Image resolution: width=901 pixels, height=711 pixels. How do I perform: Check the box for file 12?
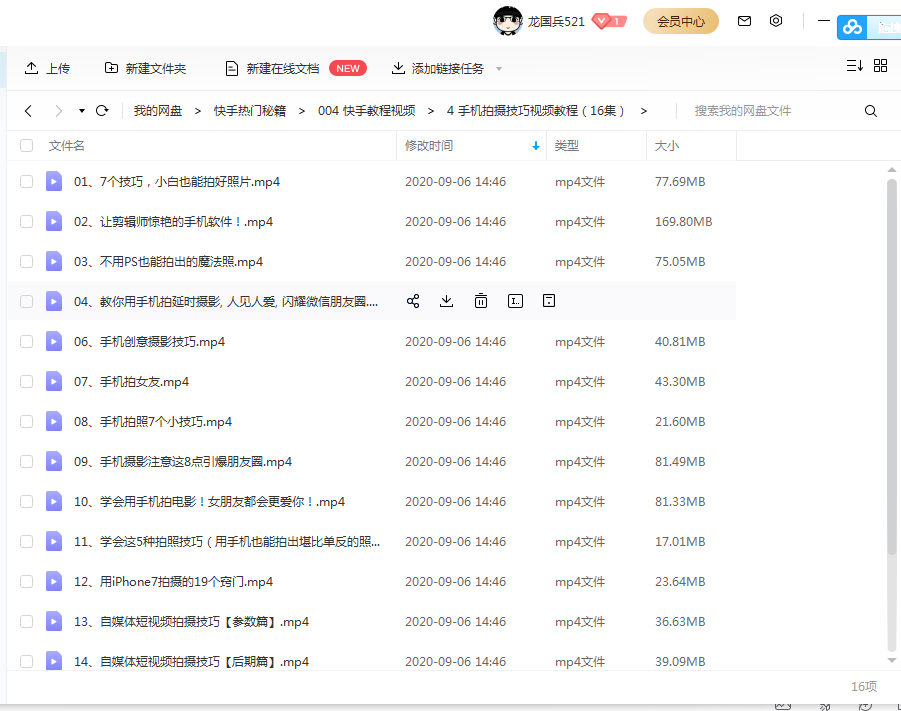click(x=26, y=581)
